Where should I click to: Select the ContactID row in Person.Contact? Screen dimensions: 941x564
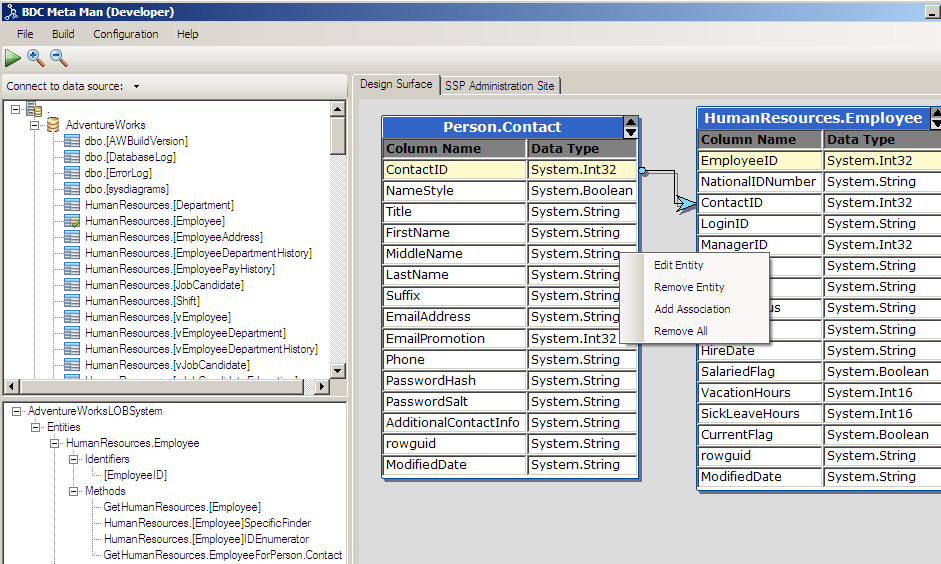point(455,170)
